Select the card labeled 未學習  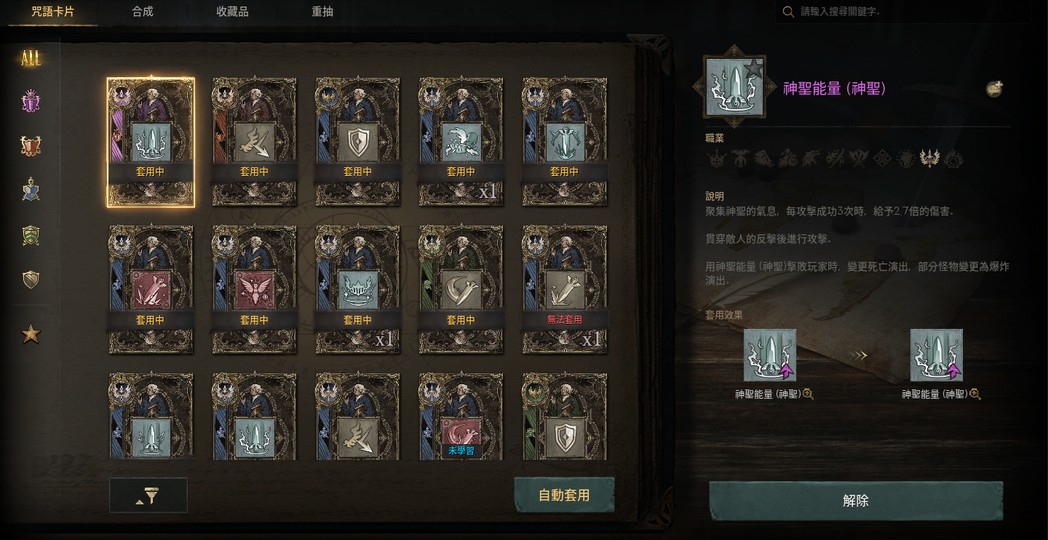coord(461,416)
